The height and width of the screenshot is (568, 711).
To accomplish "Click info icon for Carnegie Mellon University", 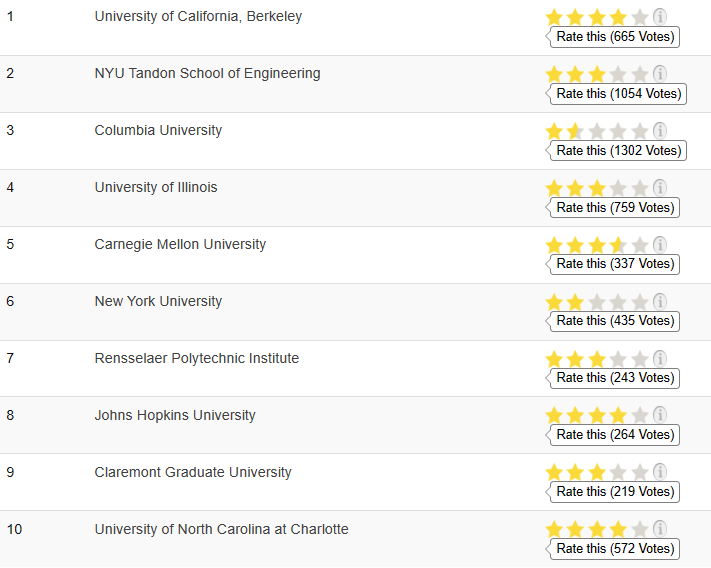I will 660,245.
